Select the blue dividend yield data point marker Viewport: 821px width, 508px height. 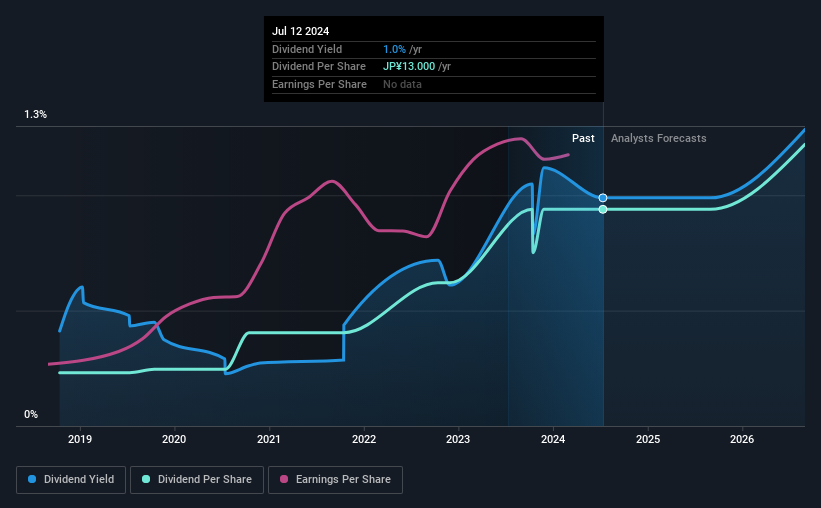tap(603, 198)
